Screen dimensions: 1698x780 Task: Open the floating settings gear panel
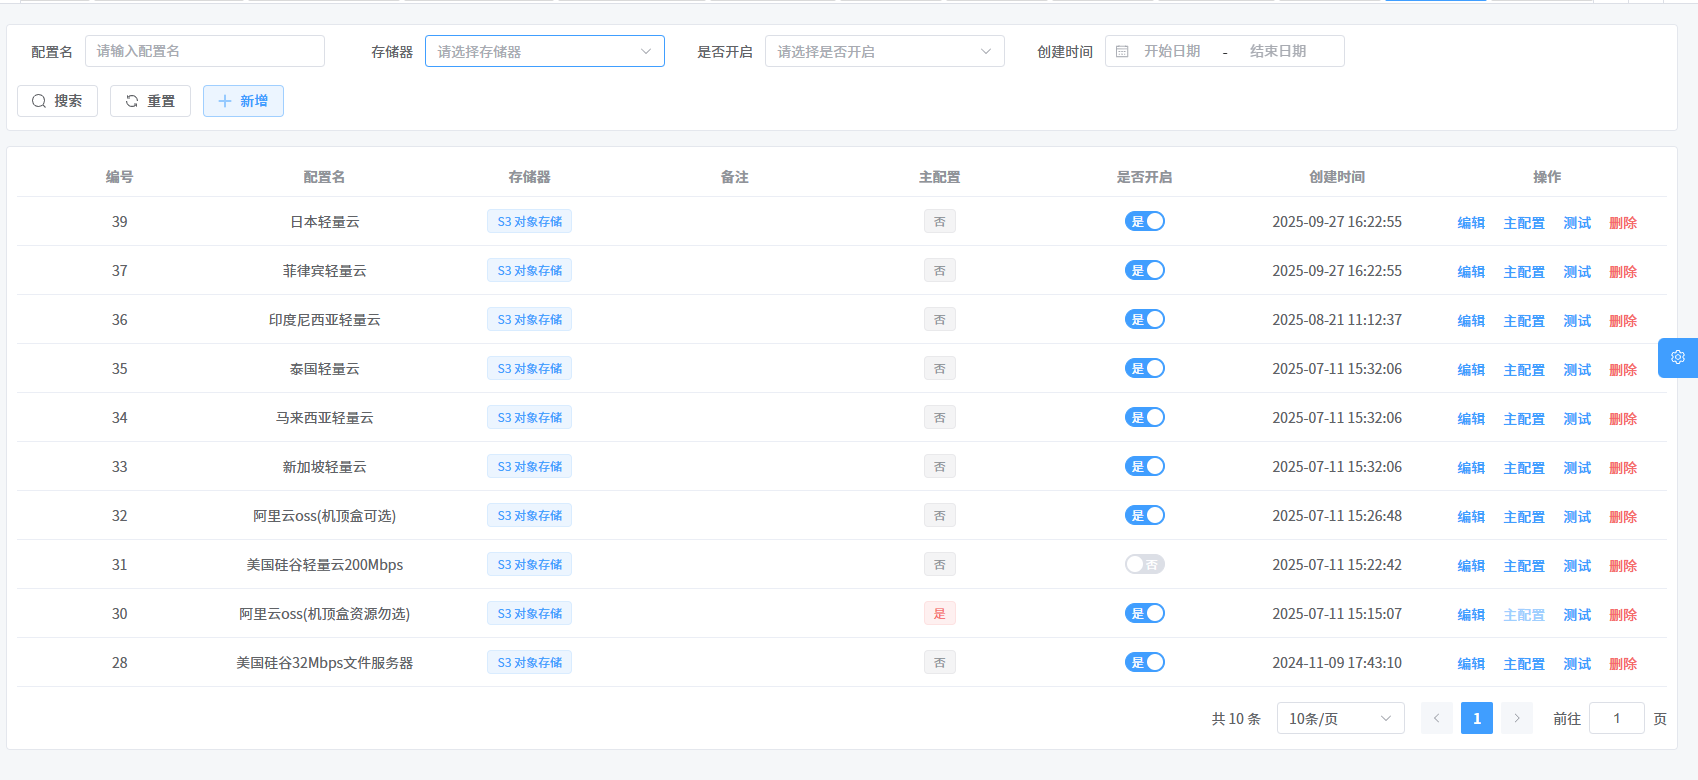point(1678,357)
